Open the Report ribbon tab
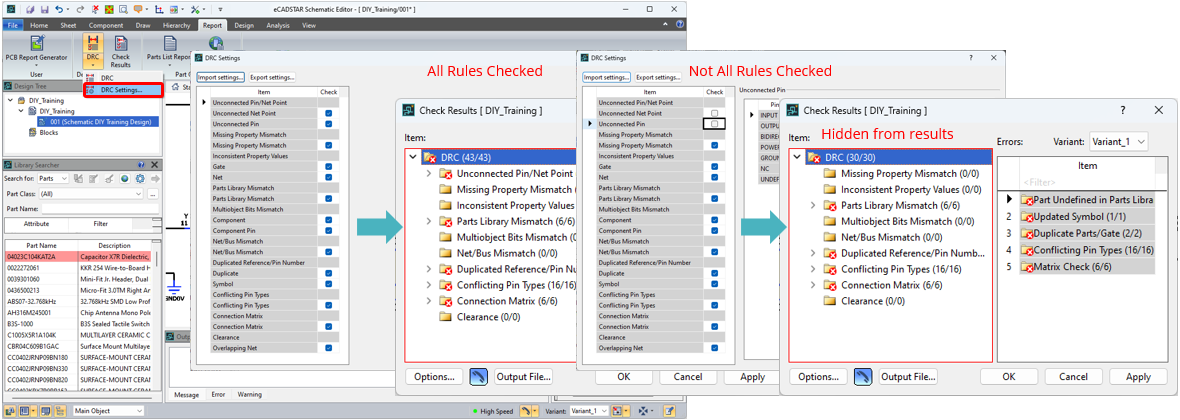Image resolution: width=1180 pixels, height=420 pixels. [211, 25]
